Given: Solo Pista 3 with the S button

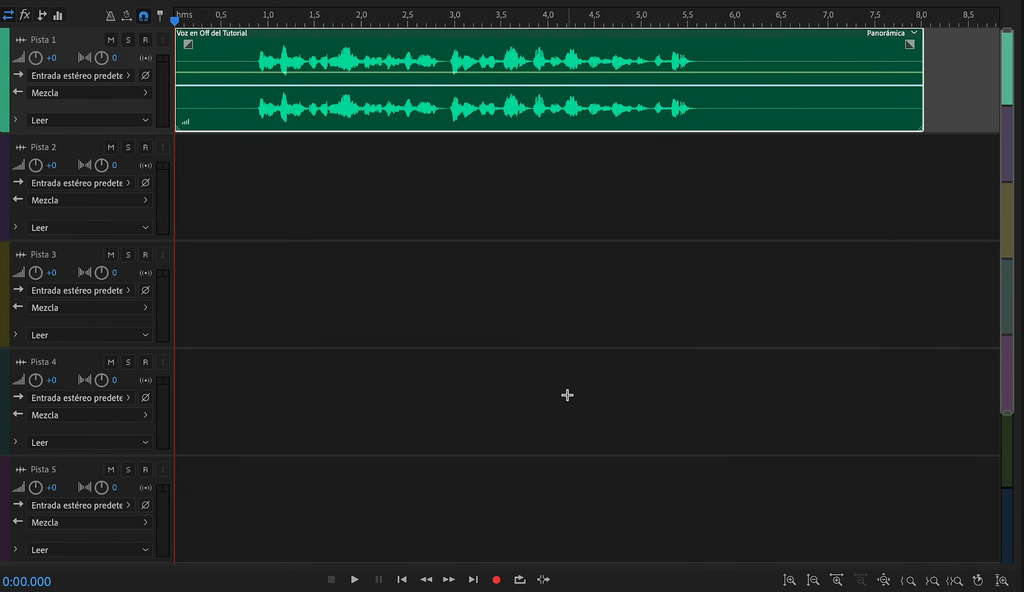Looking at the screenshot, I should tap(128, 255).
